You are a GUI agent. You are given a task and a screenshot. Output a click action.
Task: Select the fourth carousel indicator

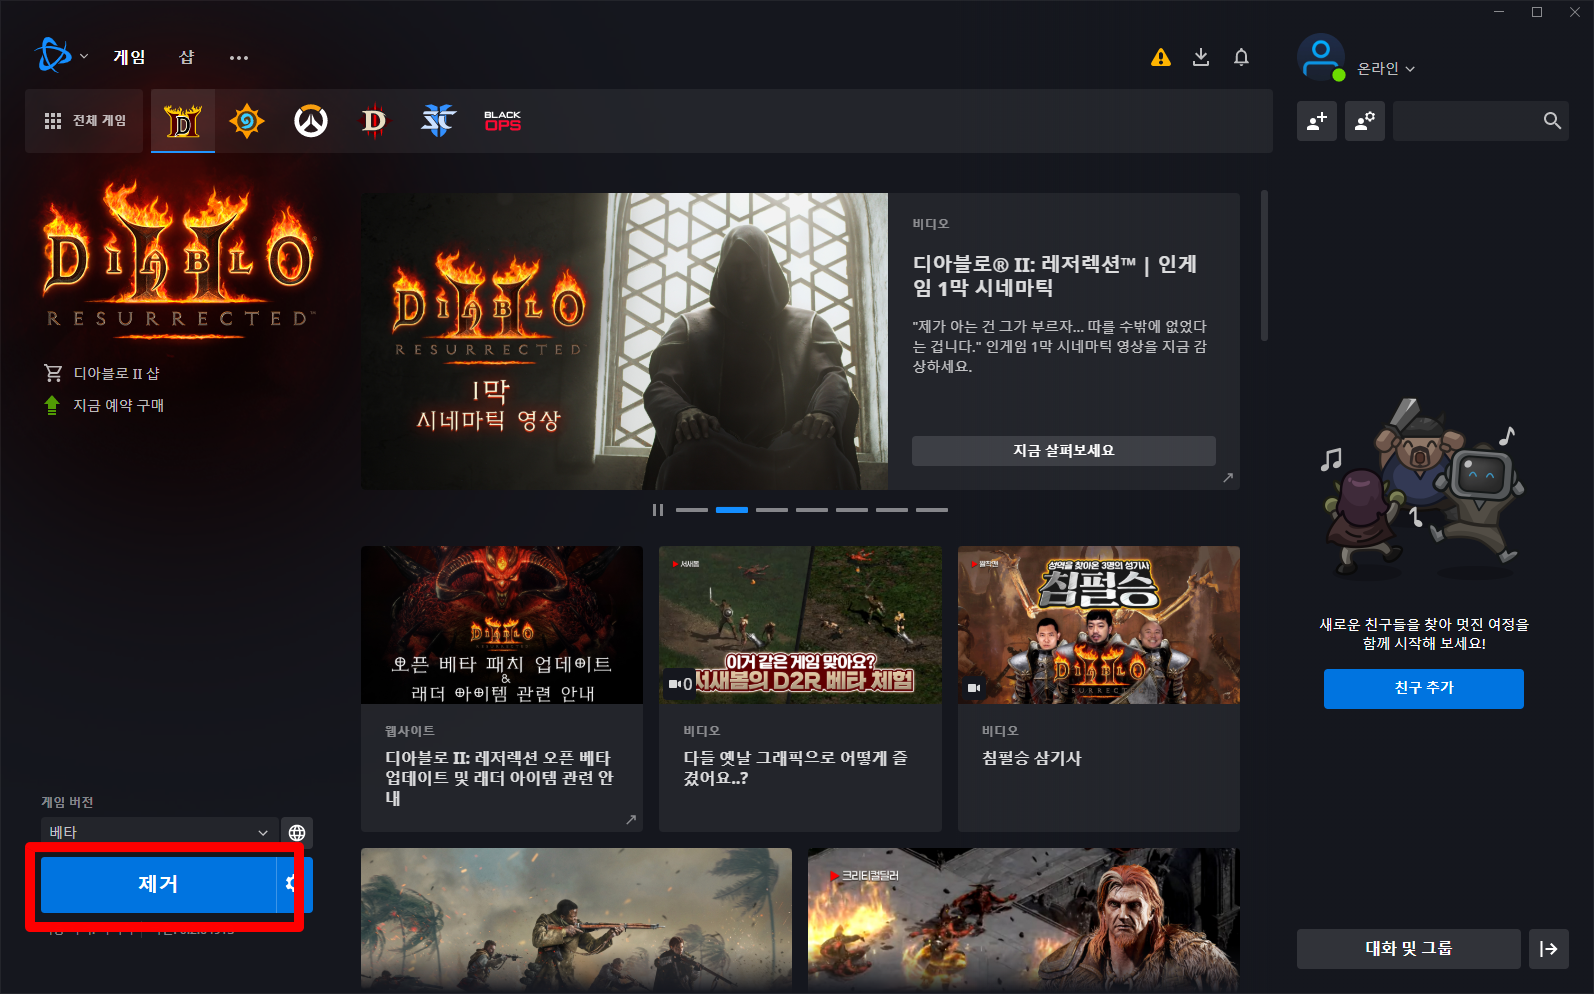[x=812, y=510]
